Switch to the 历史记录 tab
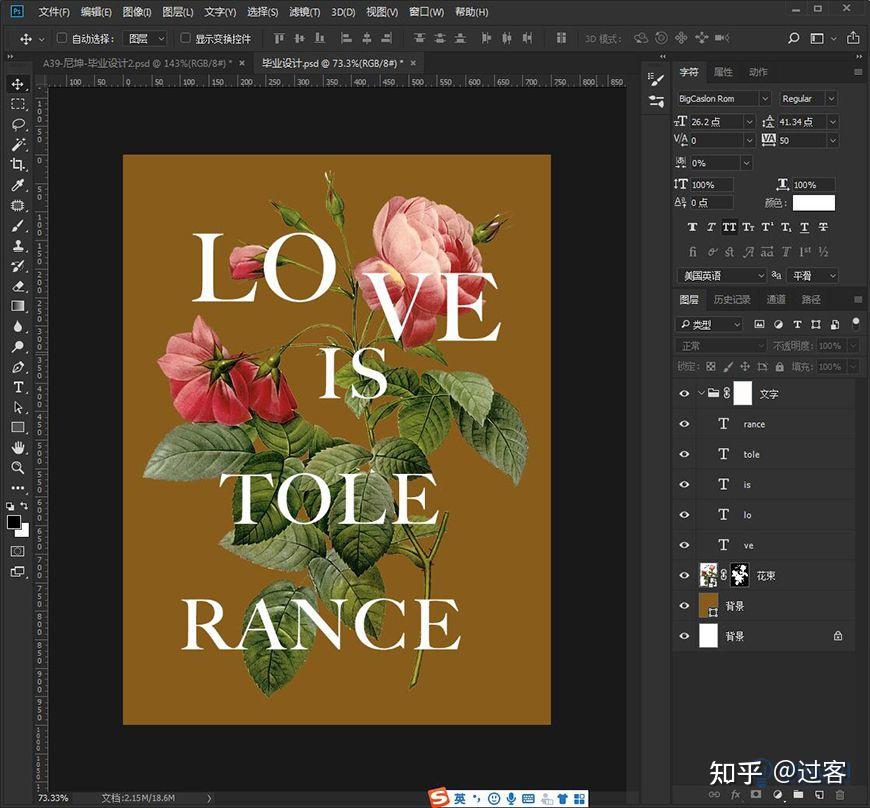Image resolution: width=870 pixels, height=808 pixels. [732, 300]
